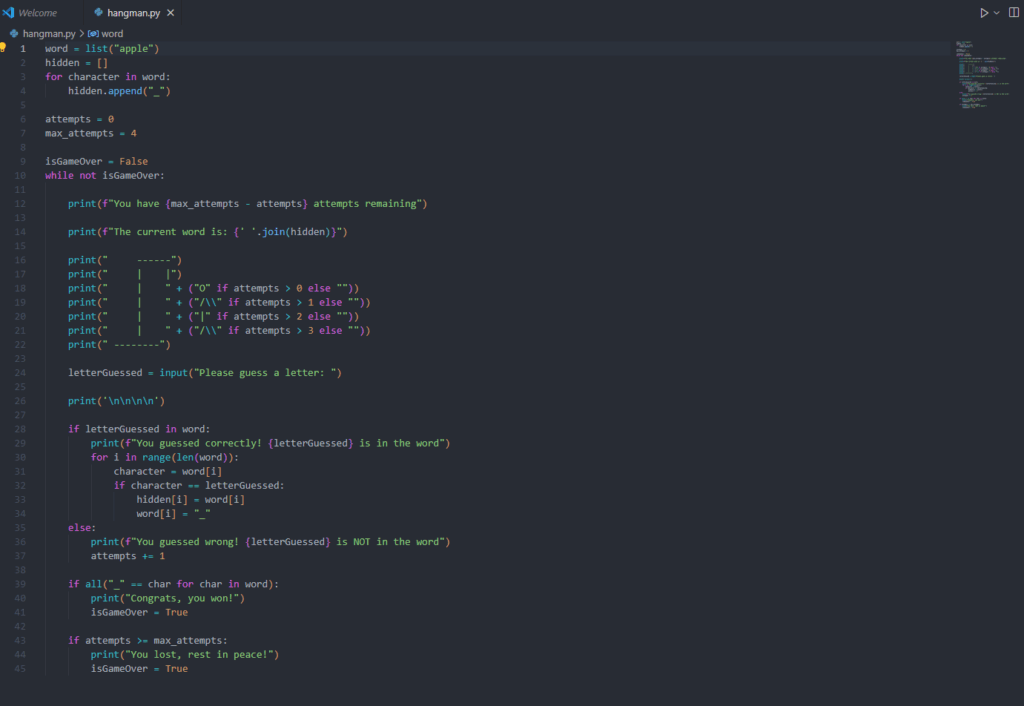The width and height of the screenshot is (1024, 706).
Task: Click the VS Code logo on Welcome tab
Action: point(9,13)
